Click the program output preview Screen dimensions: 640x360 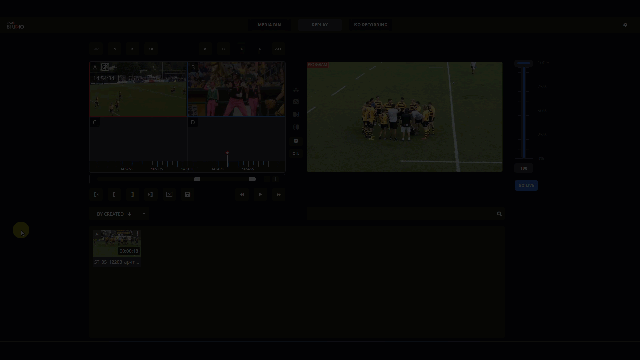[x=404, y=117]
